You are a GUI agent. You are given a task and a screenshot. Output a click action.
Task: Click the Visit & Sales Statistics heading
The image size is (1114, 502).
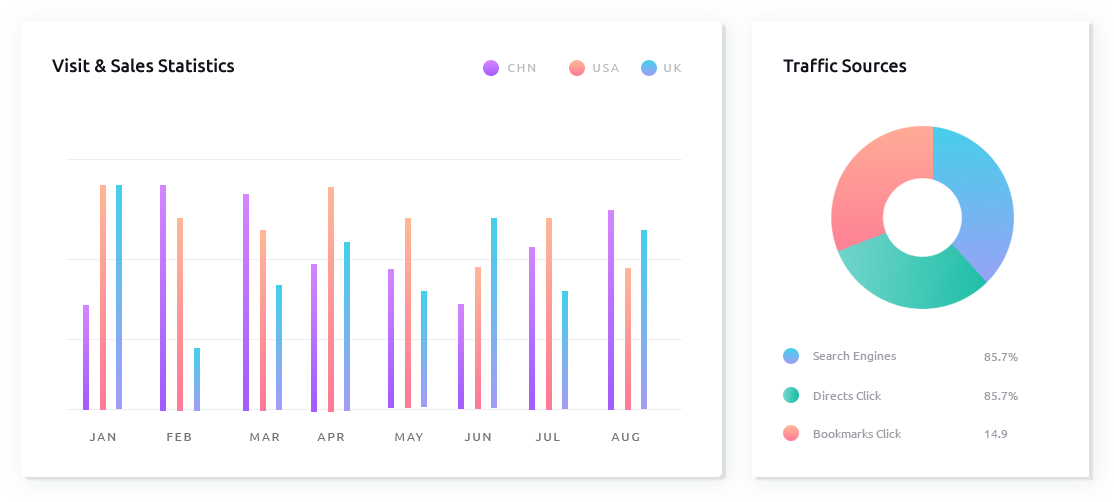[x=143, y=66]
